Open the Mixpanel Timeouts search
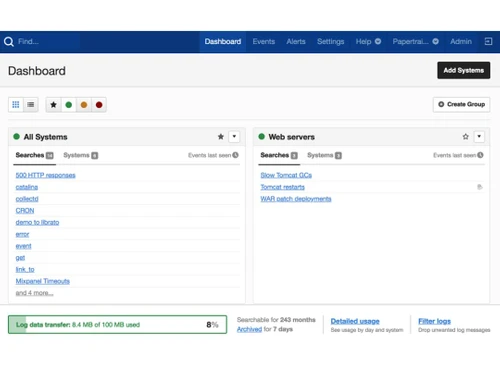 [x=43, y=281]
